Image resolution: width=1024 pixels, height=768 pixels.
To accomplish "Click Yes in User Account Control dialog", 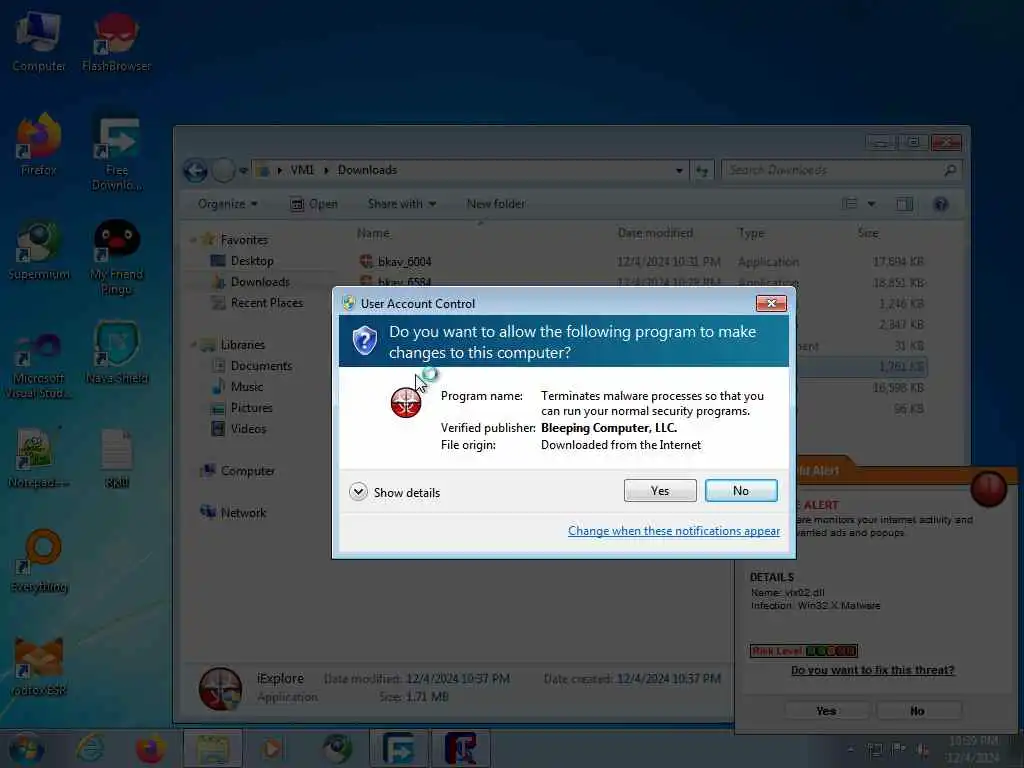I will tap(660, 490).
